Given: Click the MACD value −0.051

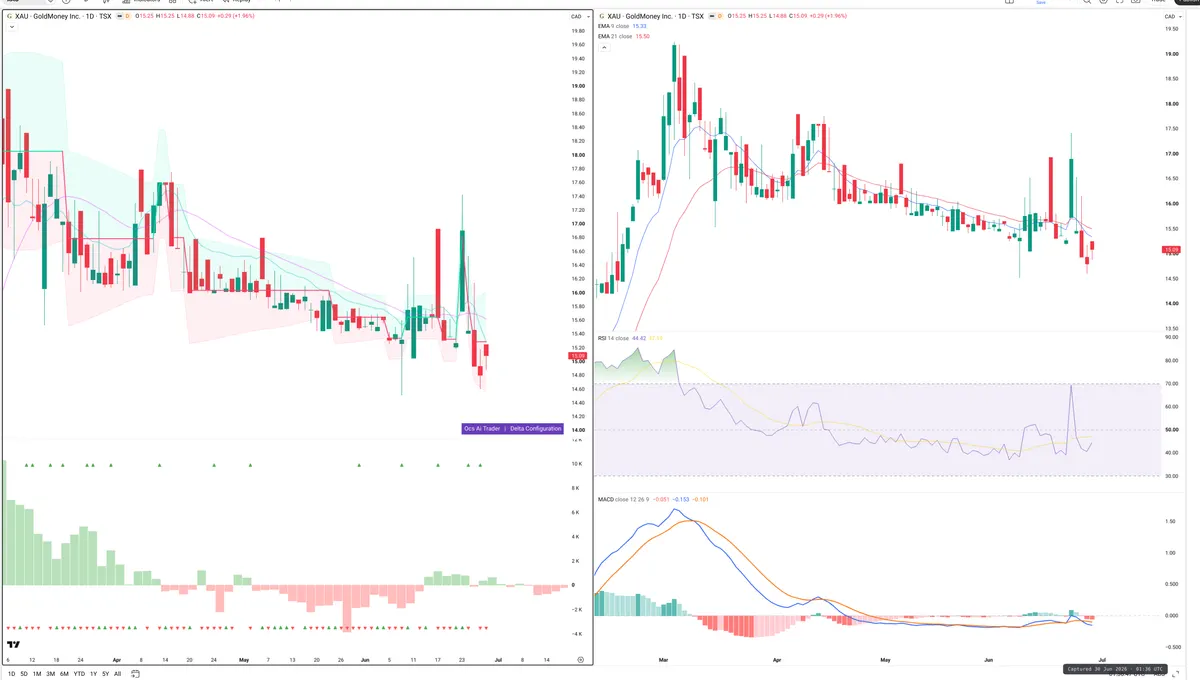Looking at the screenshot, I should [662, 499].
